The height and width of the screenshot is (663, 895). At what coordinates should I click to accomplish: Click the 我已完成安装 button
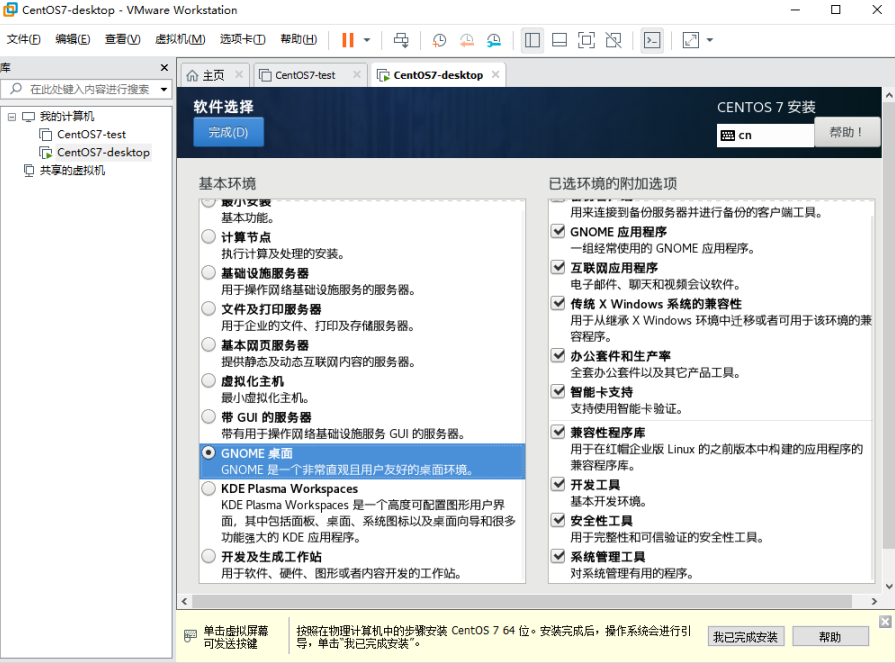tap(745, 637)
